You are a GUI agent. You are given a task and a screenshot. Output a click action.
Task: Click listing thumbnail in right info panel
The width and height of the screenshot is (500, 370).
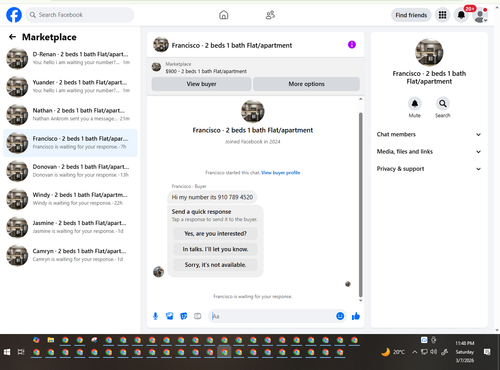tap(429, 52)
